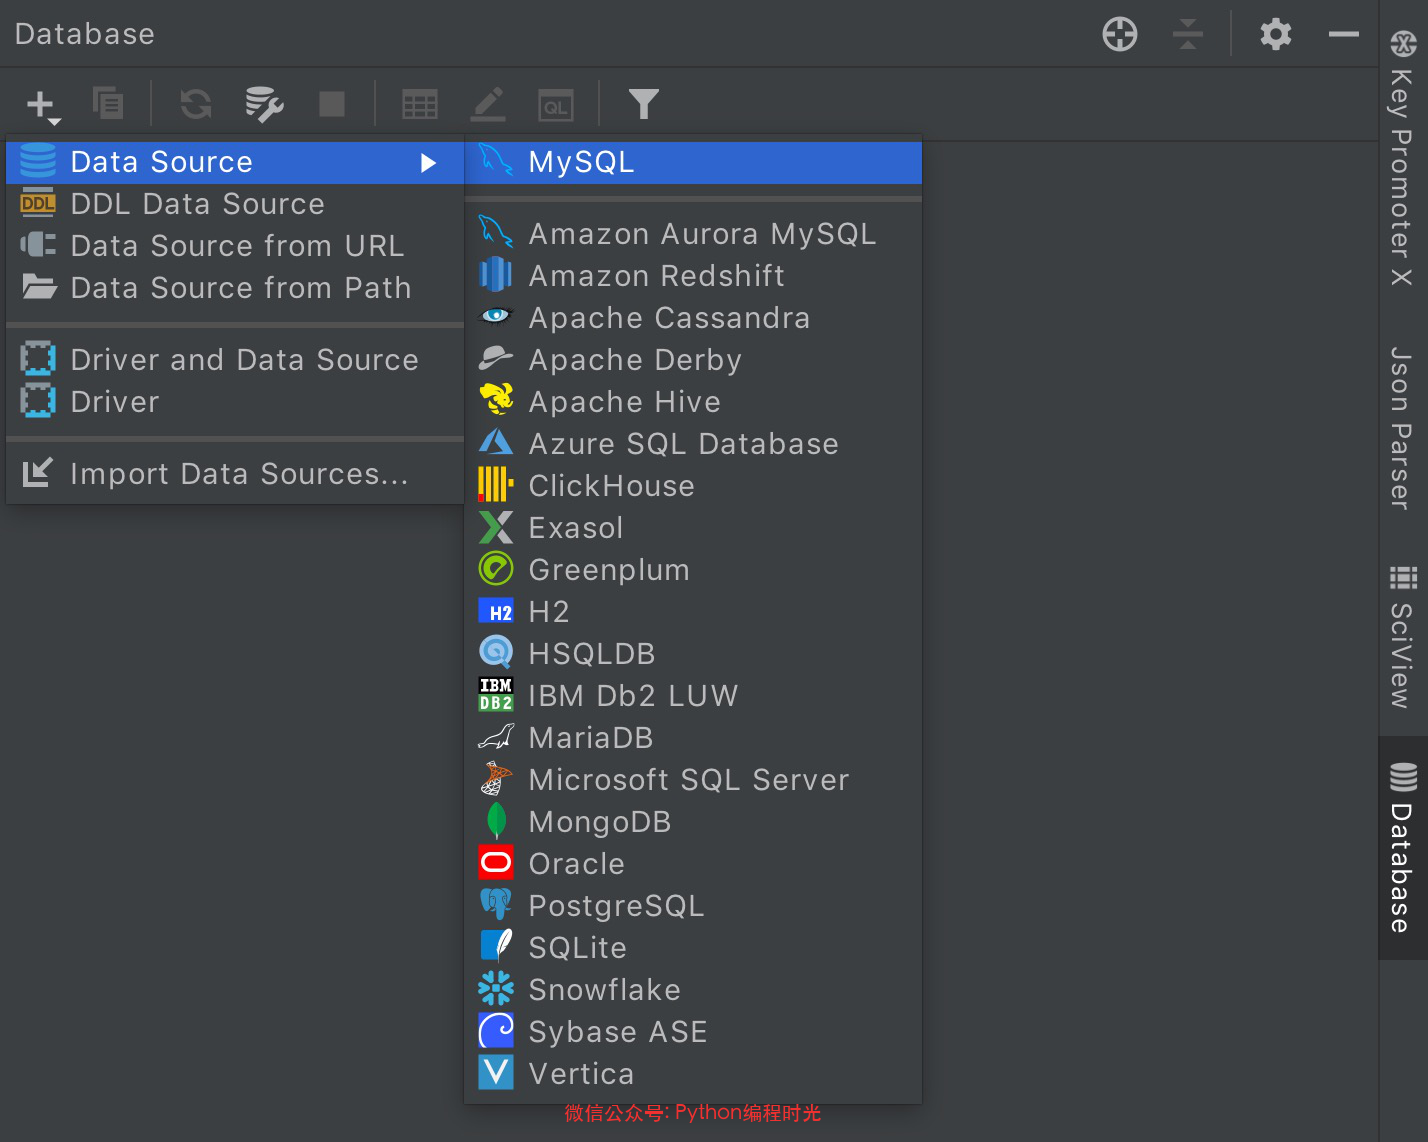1428x1142 pixels.
Task: Switch to the SciView side tab
Action: point(1402,640)
